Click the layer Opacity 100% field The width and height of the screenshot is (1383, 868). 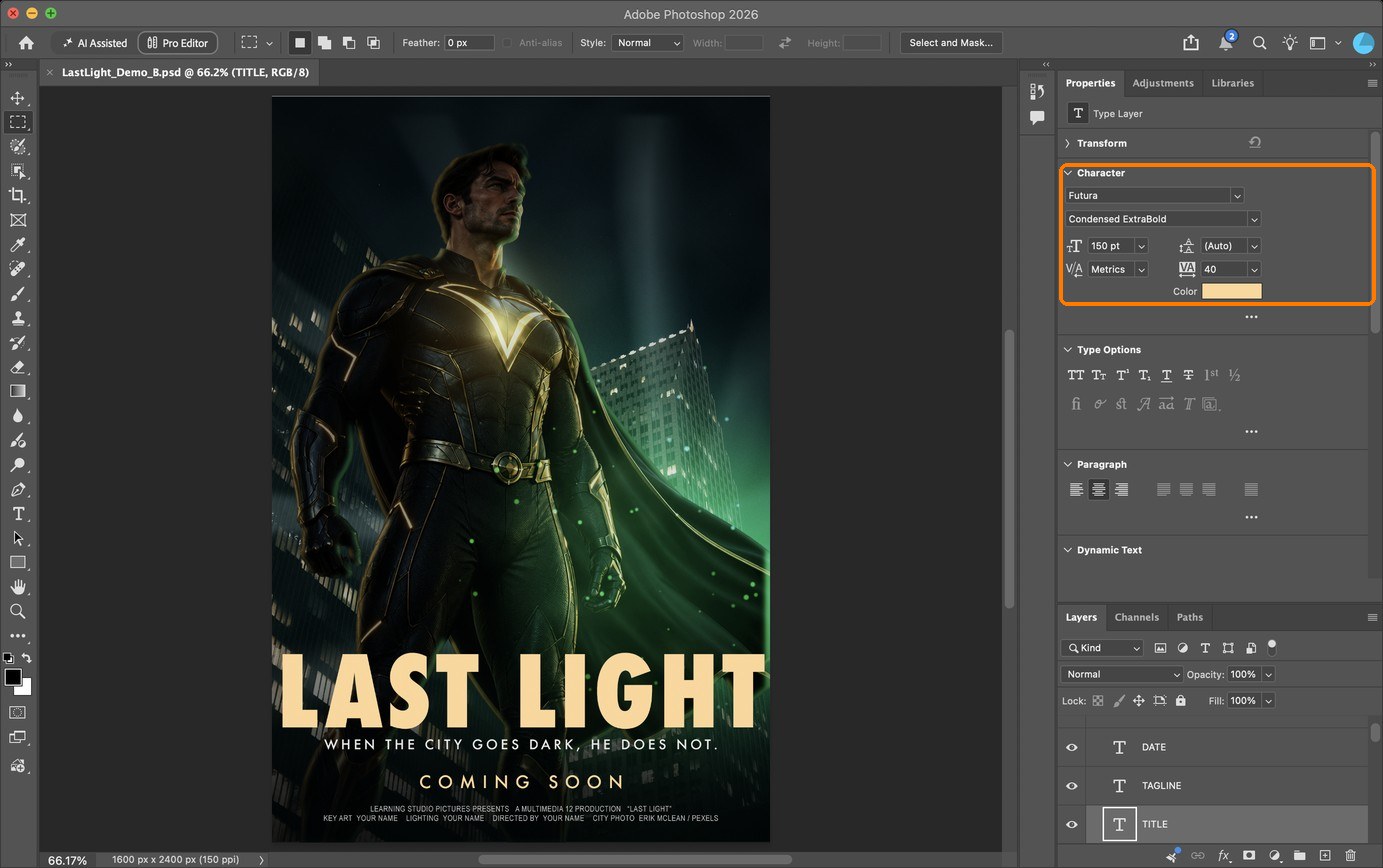pos(1244,674)
